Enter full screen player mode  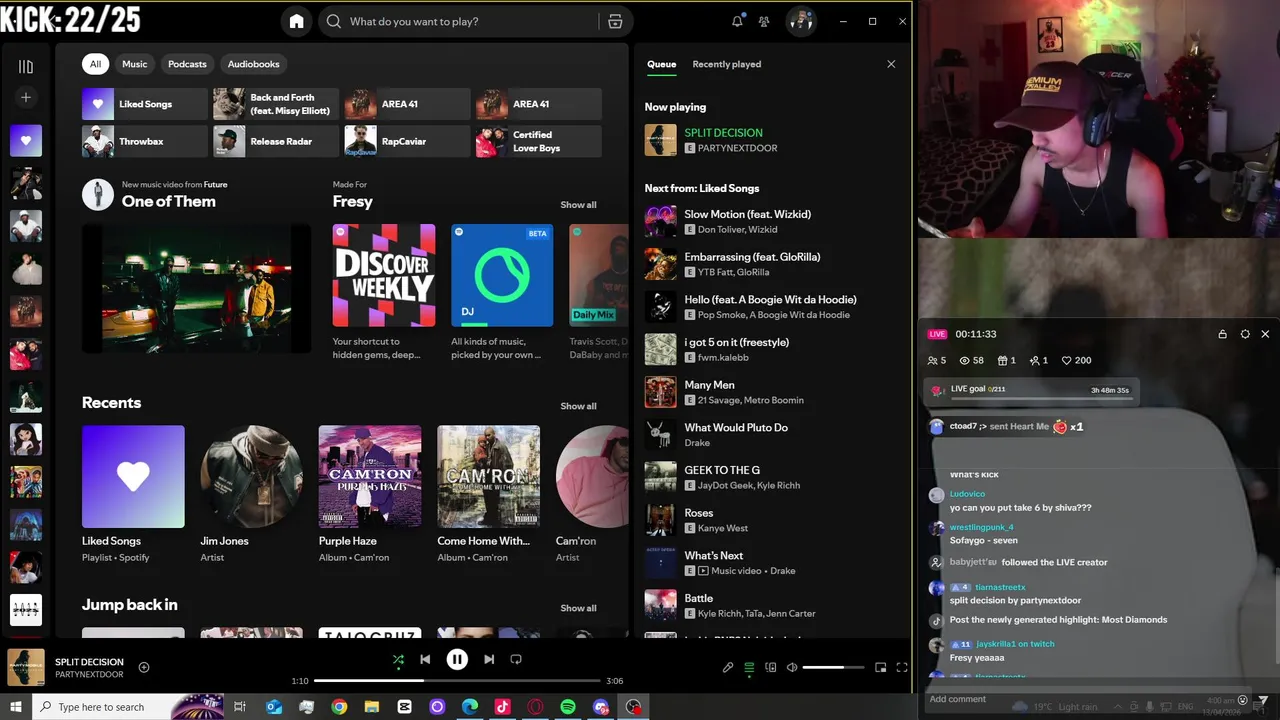coord(901,667)
